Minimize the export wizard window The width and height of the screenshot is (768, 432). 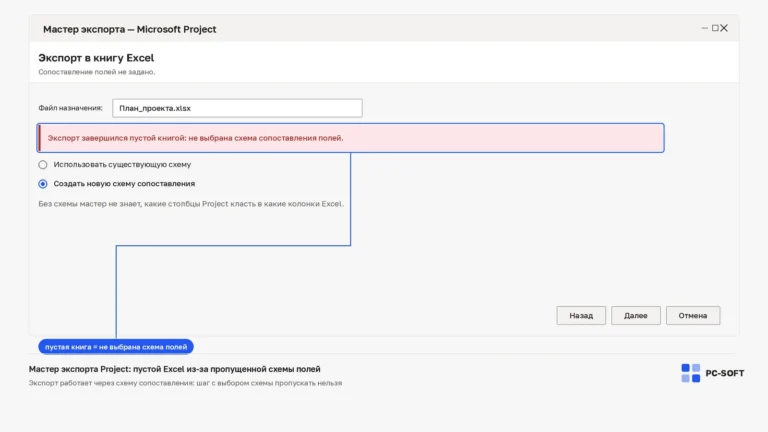(x=705, y=28)
